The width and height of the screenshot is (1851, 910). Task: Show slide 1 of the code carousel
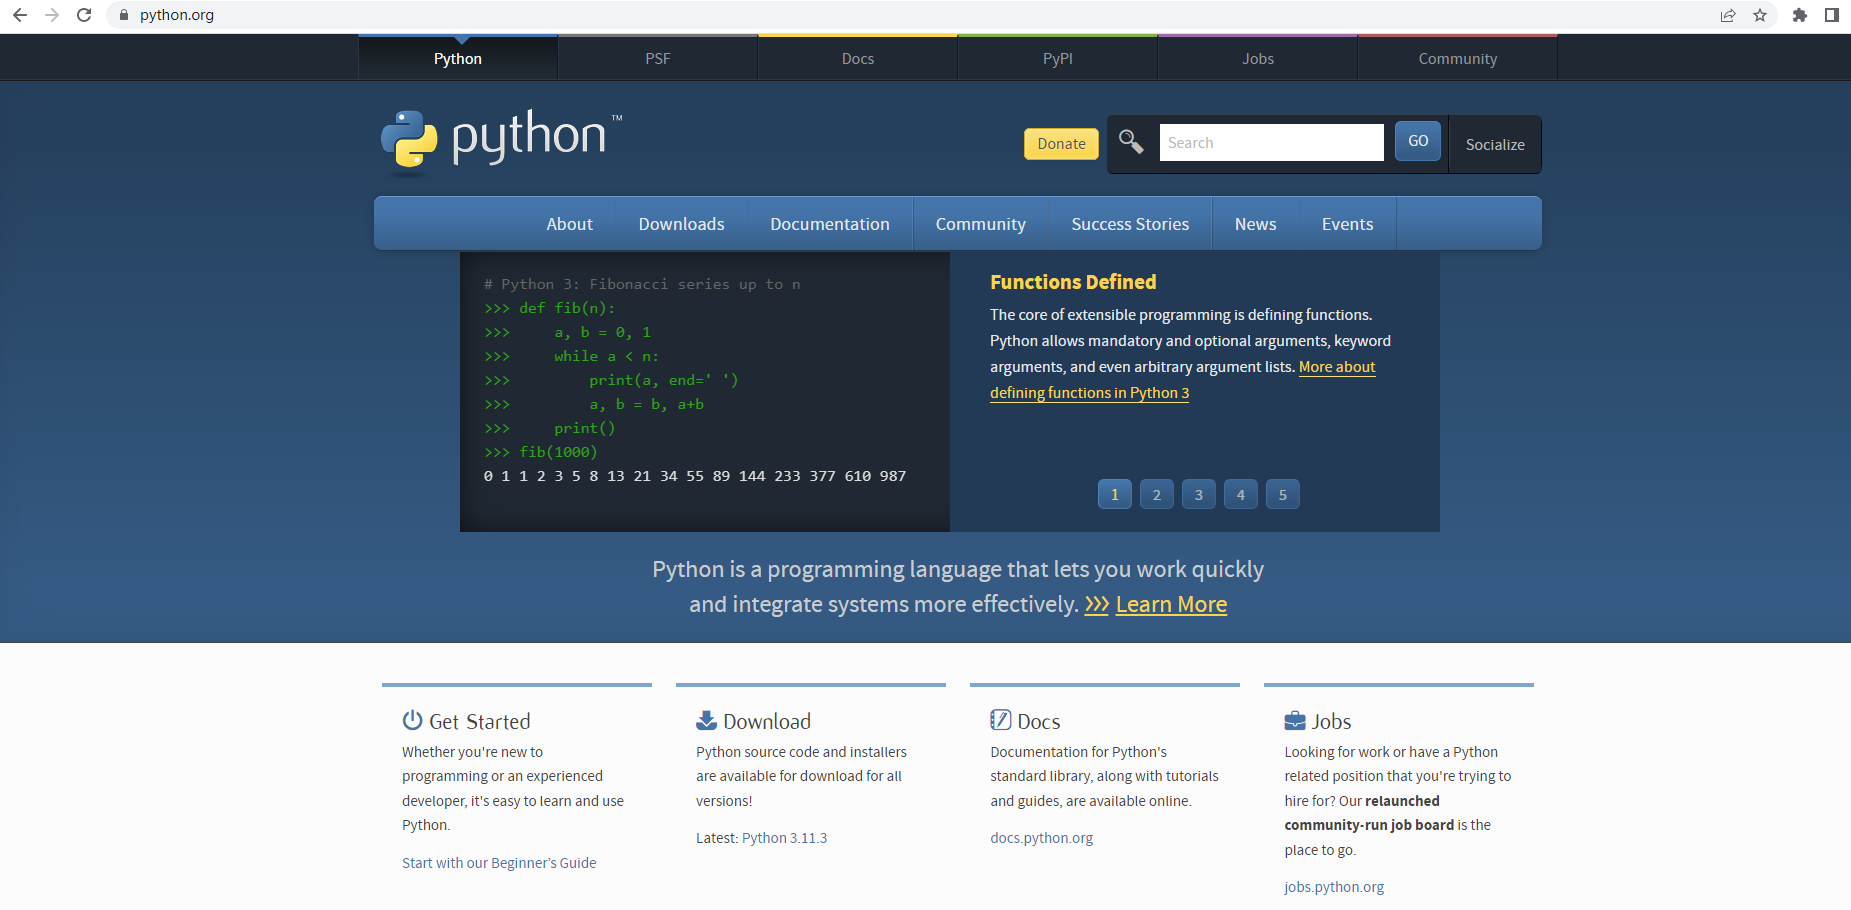pyautogui.click(x=1115, y=494)
